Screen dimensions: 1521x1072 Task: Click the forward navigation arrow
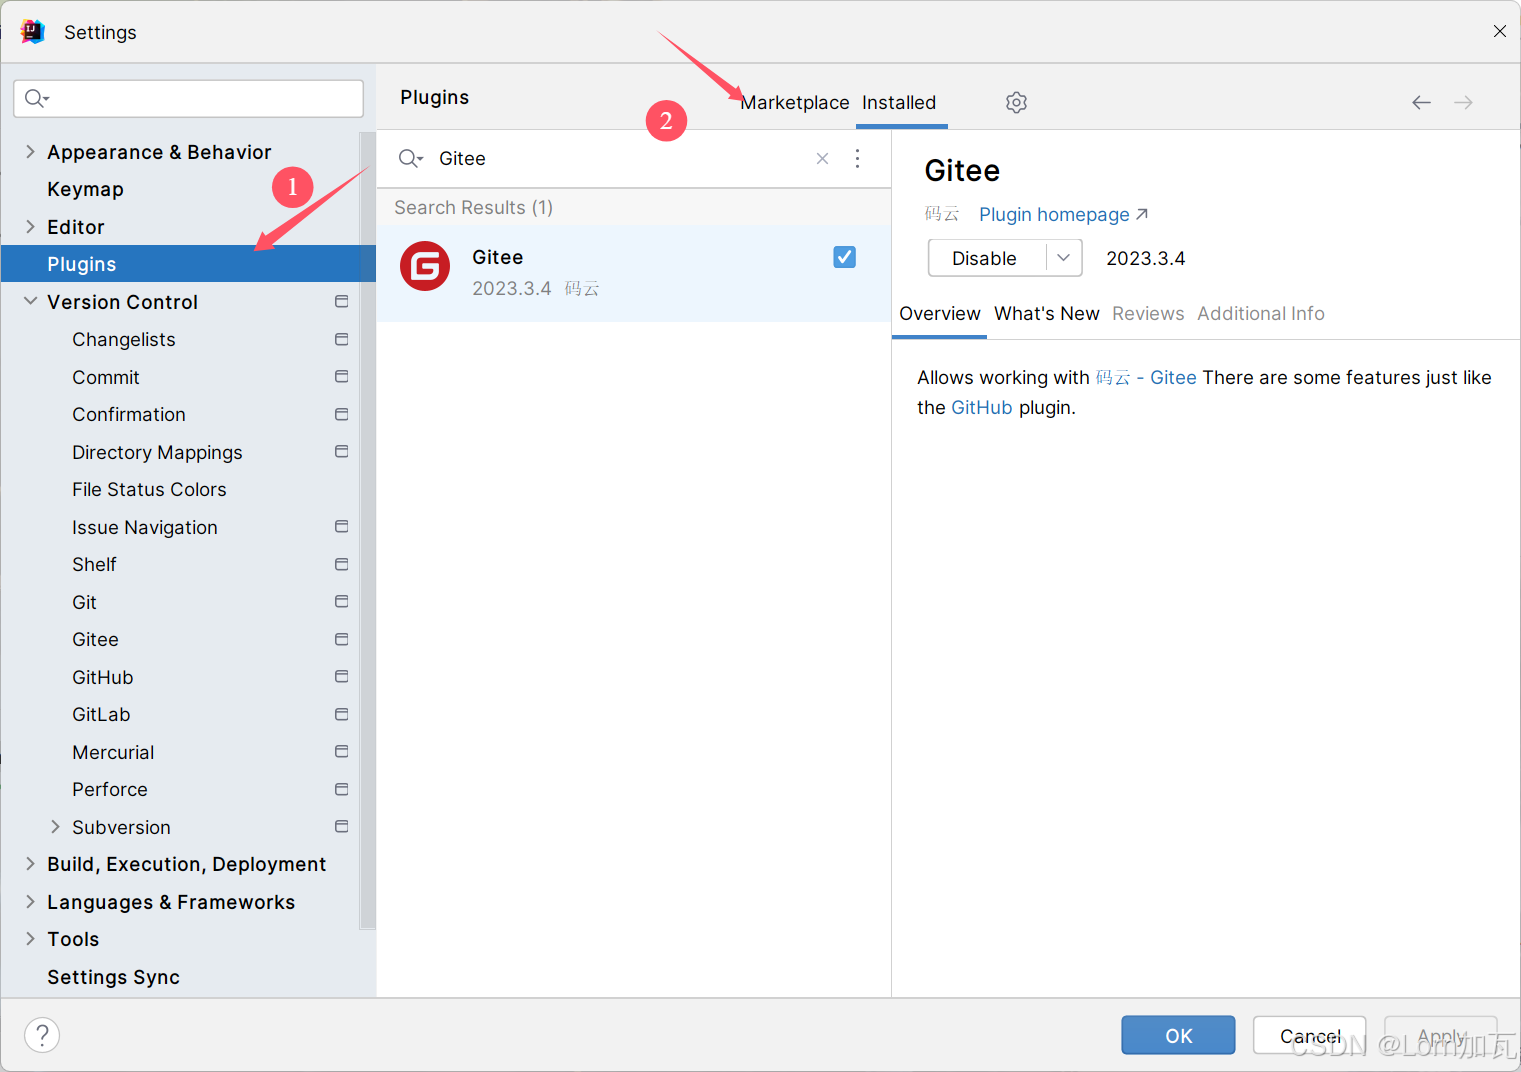click(x=1463, y=102)
